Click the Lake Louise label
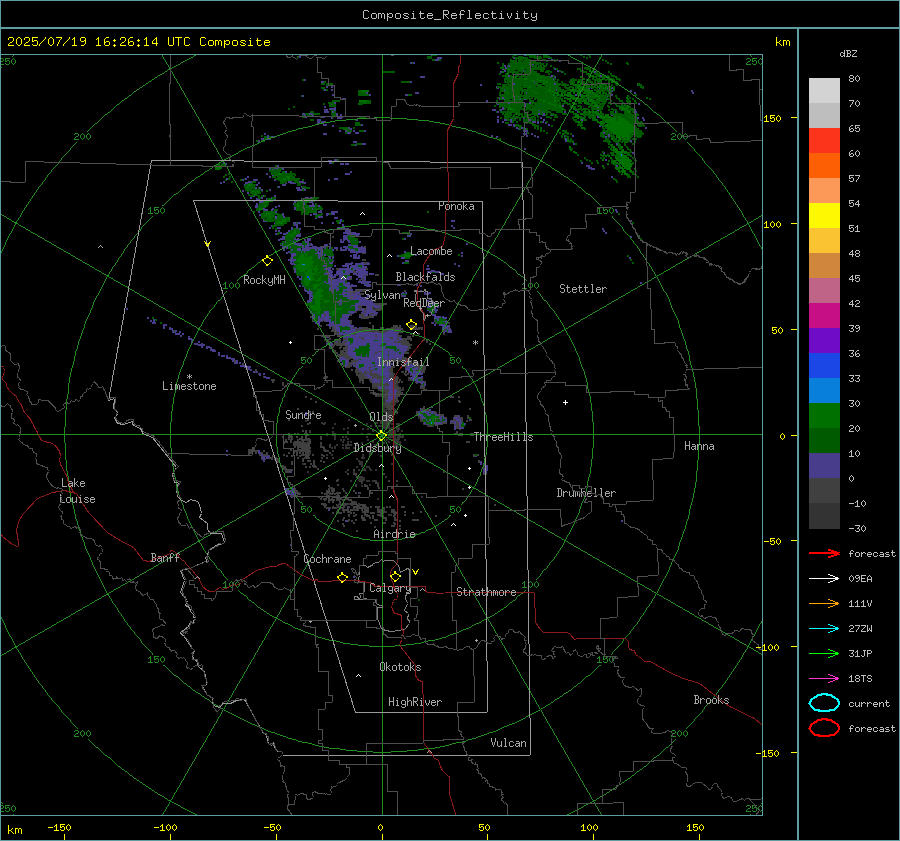 point(77,491)
